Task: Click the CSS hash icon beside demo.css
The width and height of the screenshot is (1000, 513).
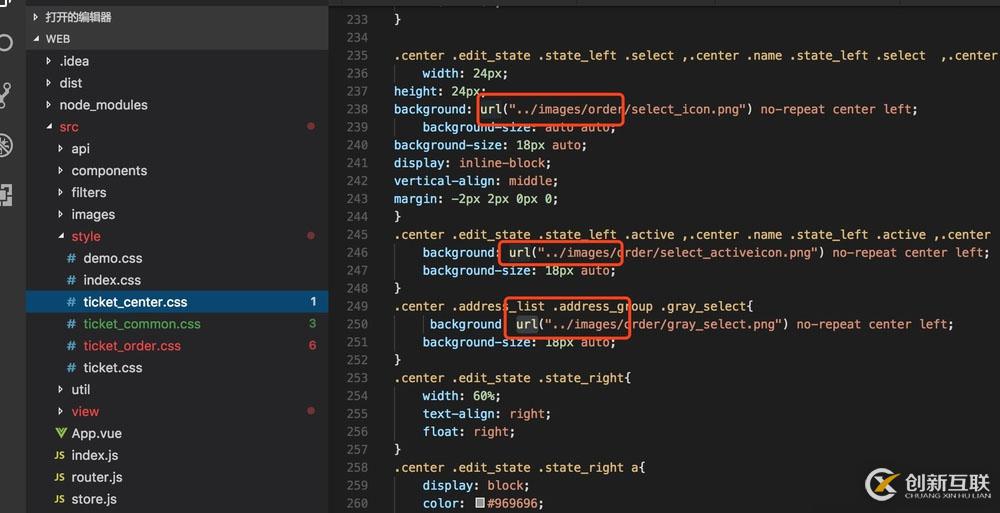Action: (71, 258)
